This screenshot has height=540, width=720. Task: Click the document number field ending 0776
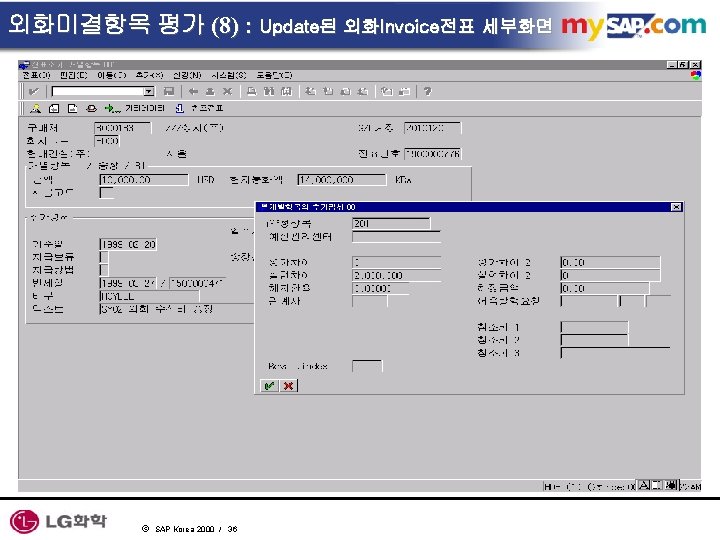(x=432, y=153)
